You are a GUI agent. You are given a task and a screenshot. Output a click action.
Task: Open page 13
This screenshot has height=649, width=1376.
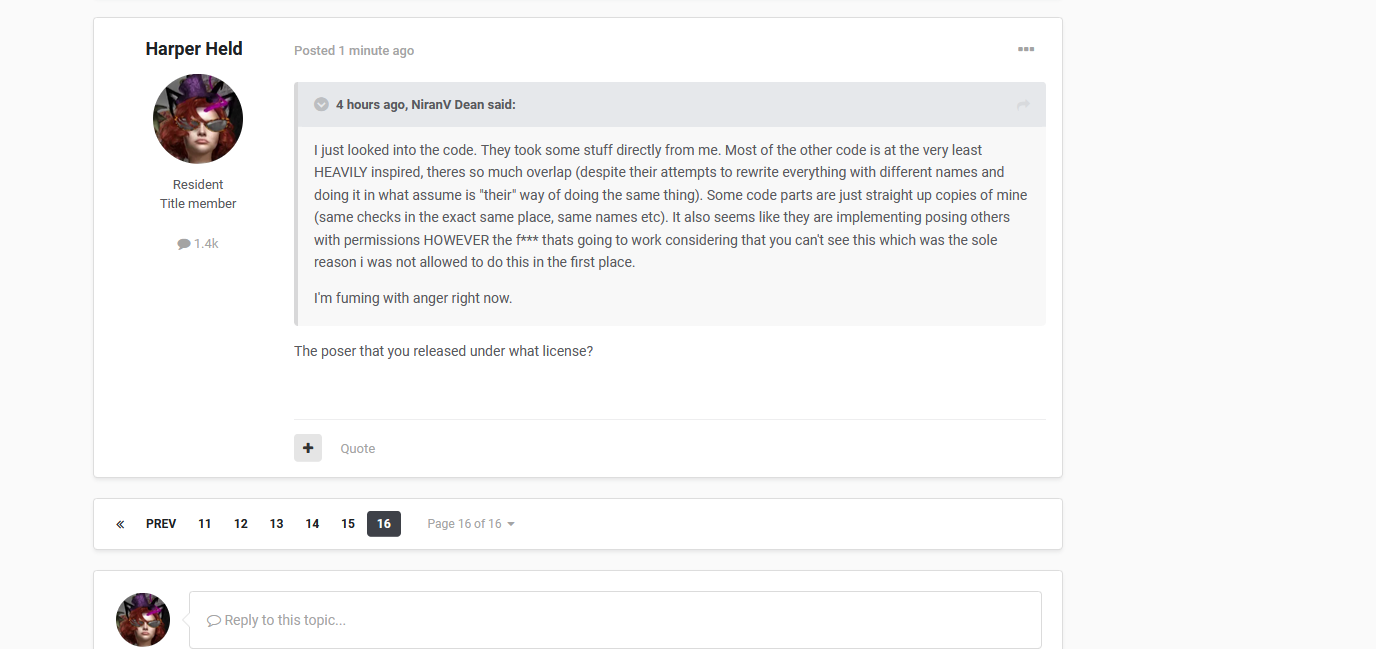click(277, 524)
